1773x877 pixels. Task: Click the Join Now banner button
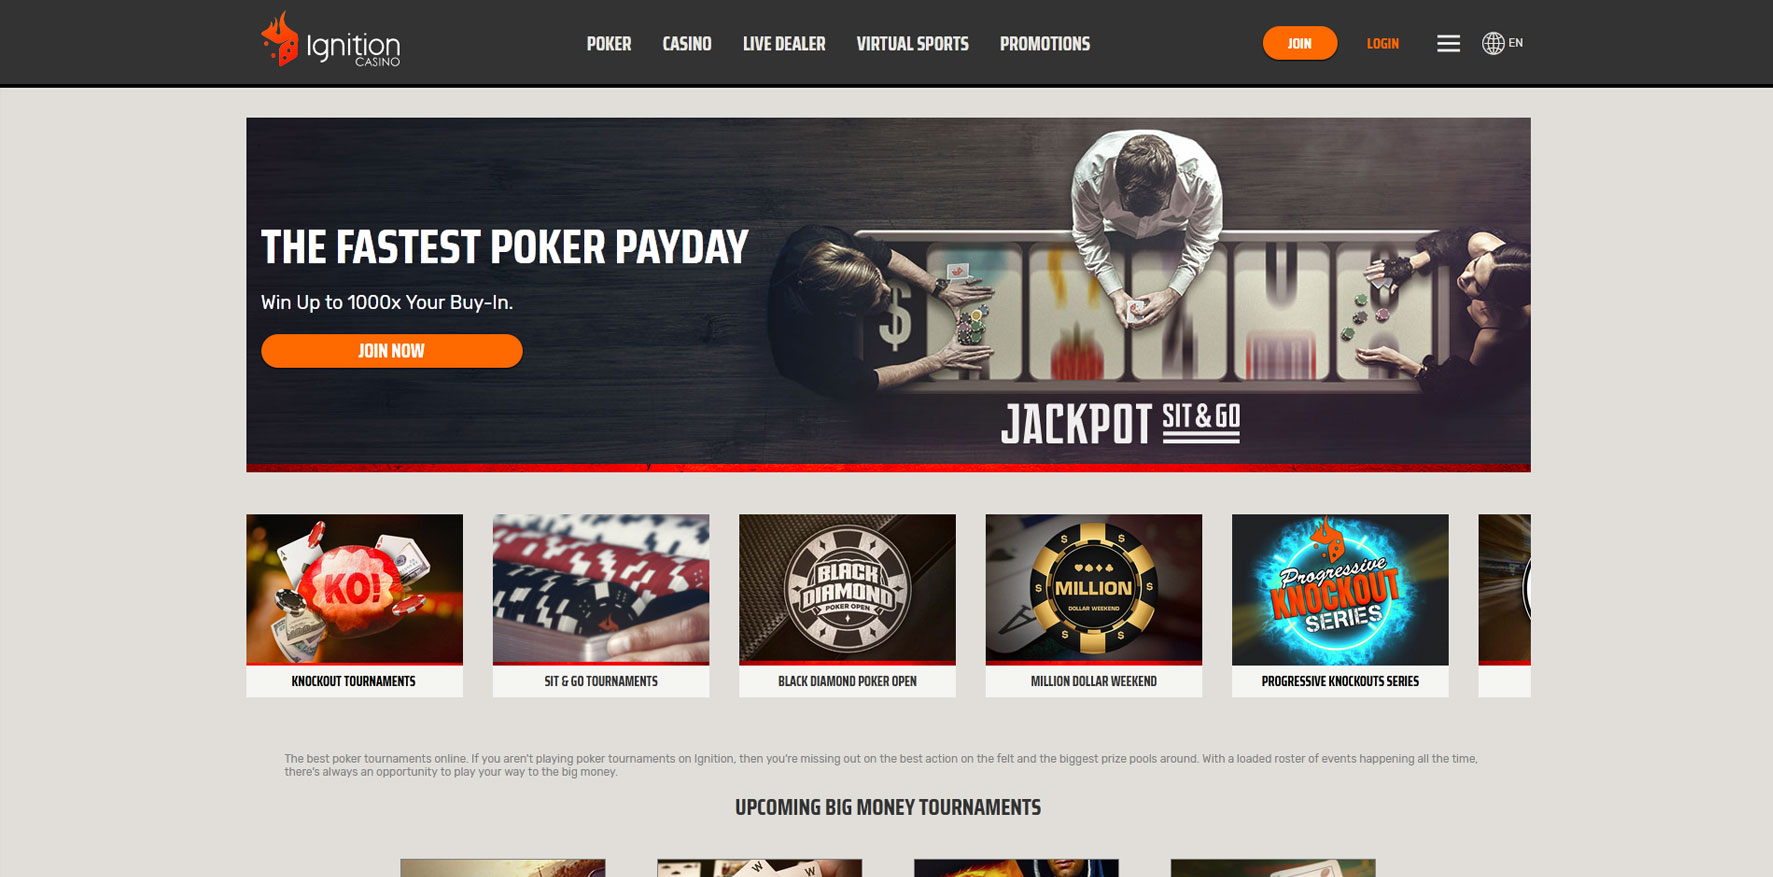pos(391,351)
